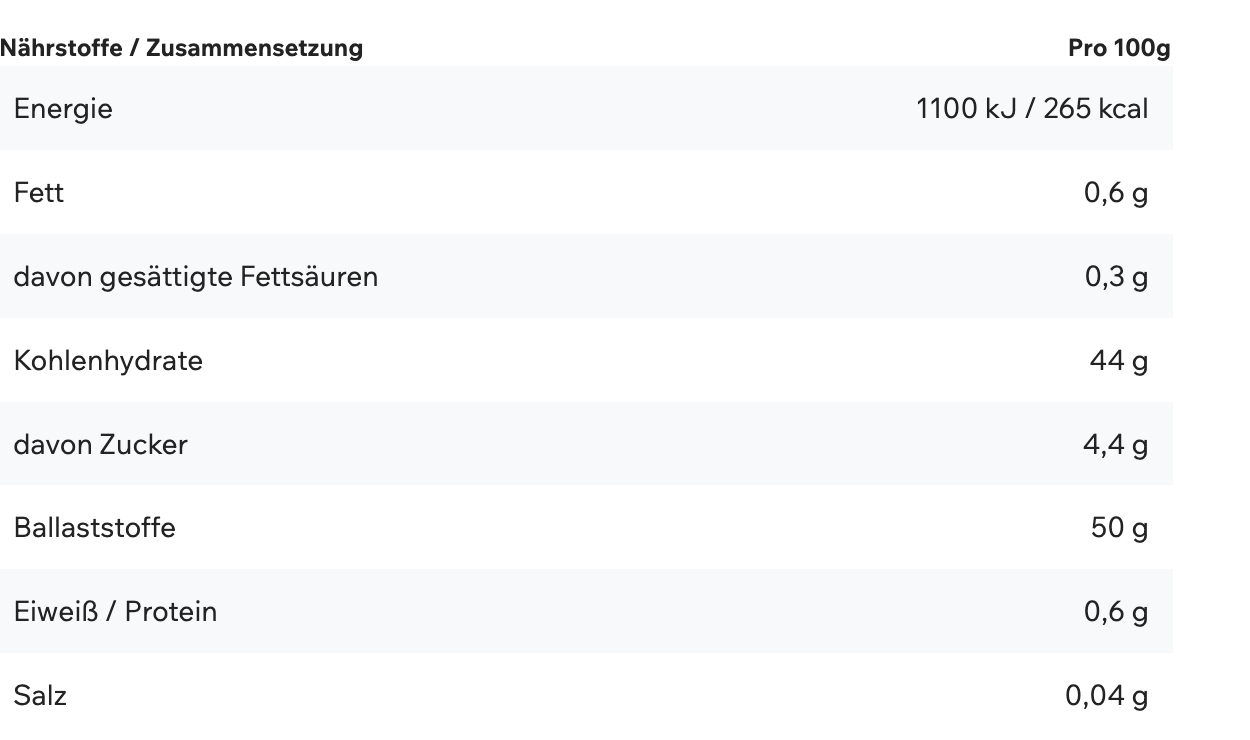Select the Kohlenhydrate row label
Viewport: 1250px width, 740px height.
click(x=108, y=360)
